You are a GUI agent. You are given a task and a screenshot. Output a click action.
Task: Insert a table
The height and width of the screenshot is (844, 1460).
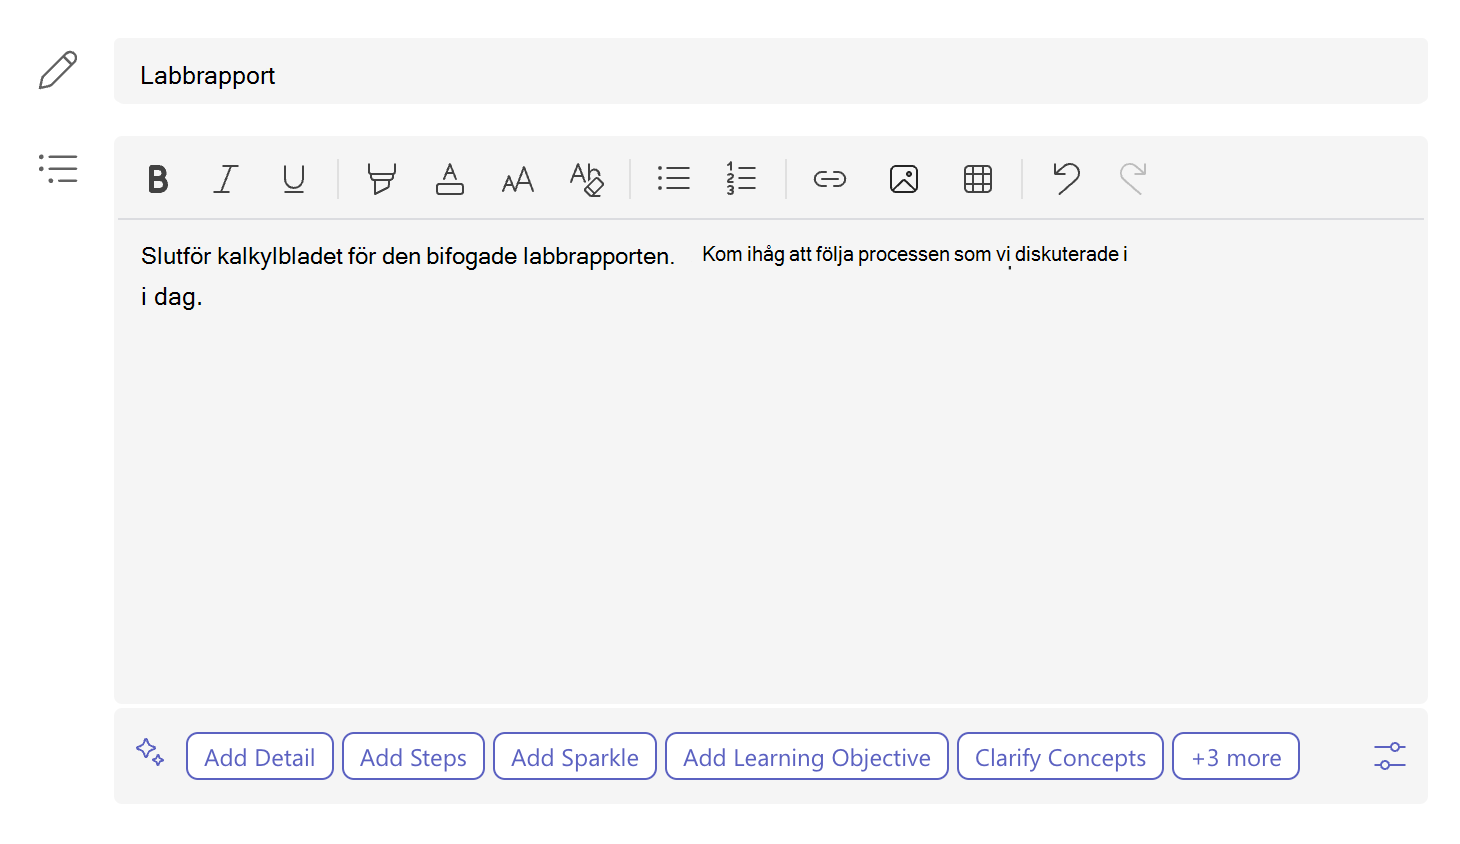tap(978, 179)
